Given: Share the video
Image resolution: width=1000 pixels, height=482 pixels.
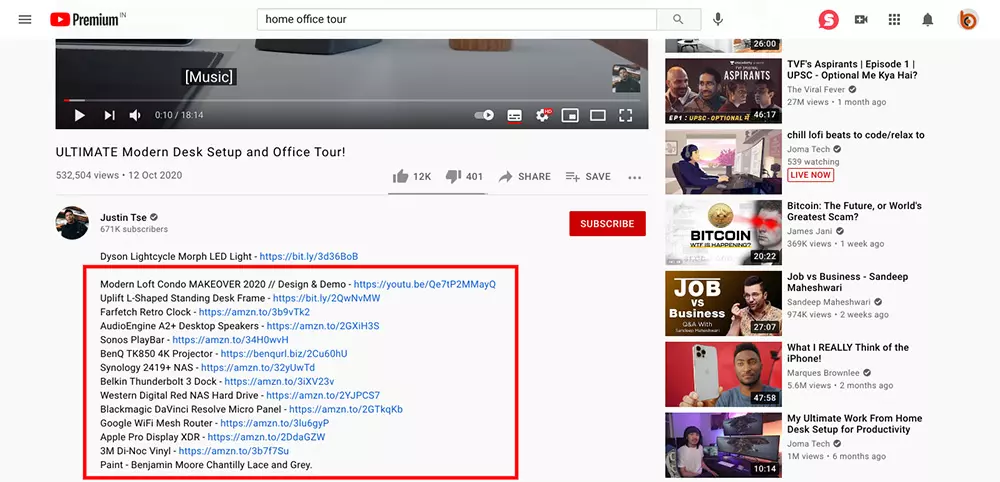Looking at the screenshot, I should [525, 177].
